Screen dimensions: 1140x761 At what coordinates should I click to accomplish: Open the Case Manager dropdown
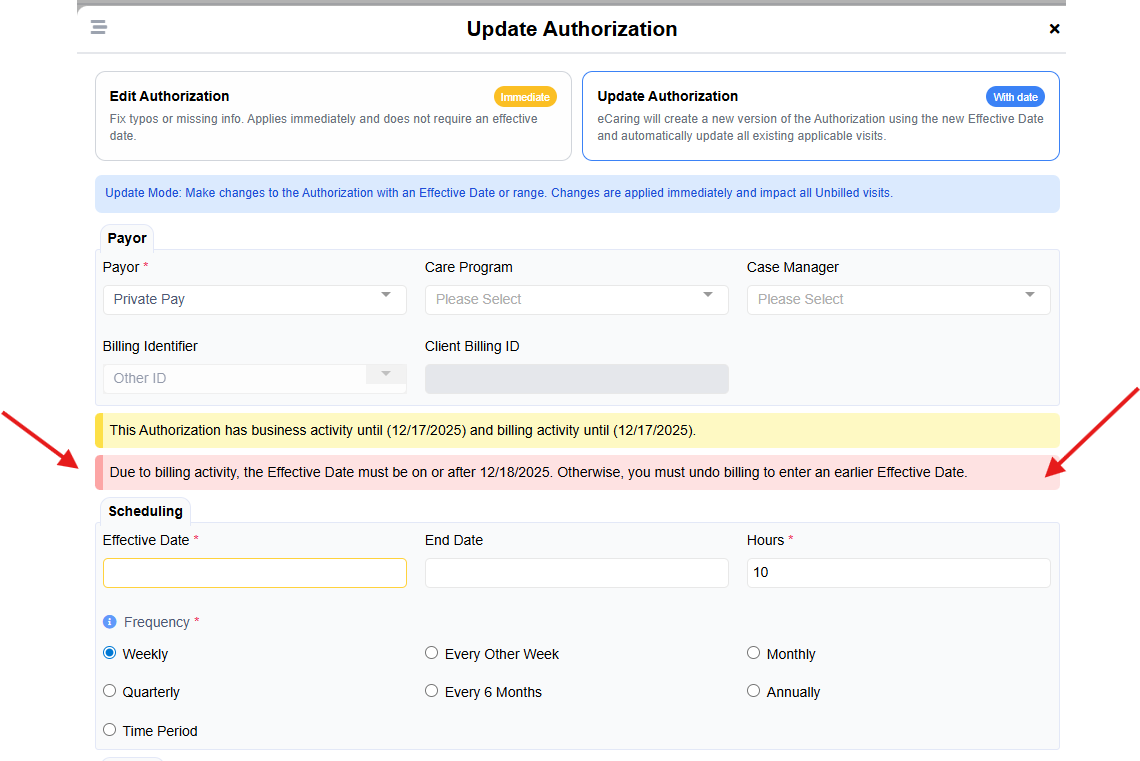pos(898,299)
